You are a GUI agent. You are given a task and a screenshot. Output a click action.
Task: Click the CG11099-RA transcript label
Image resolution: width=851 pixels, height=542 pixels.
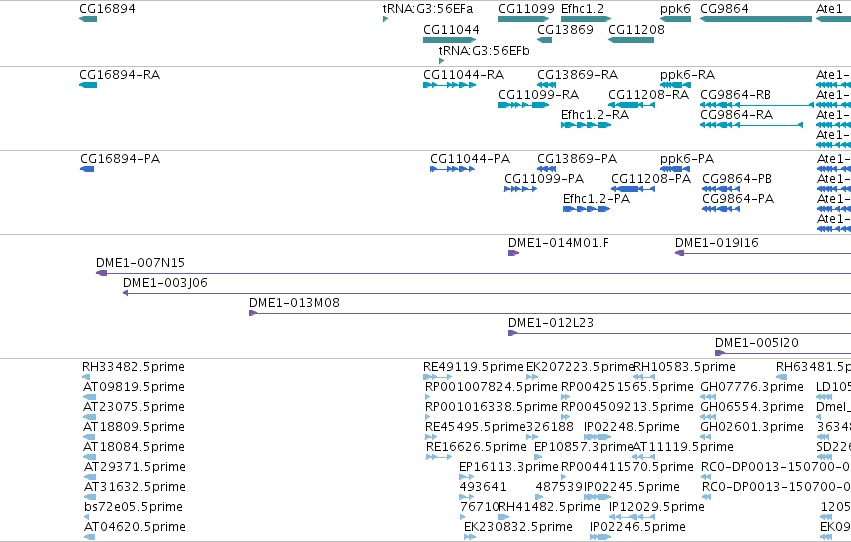coord(539,95)
